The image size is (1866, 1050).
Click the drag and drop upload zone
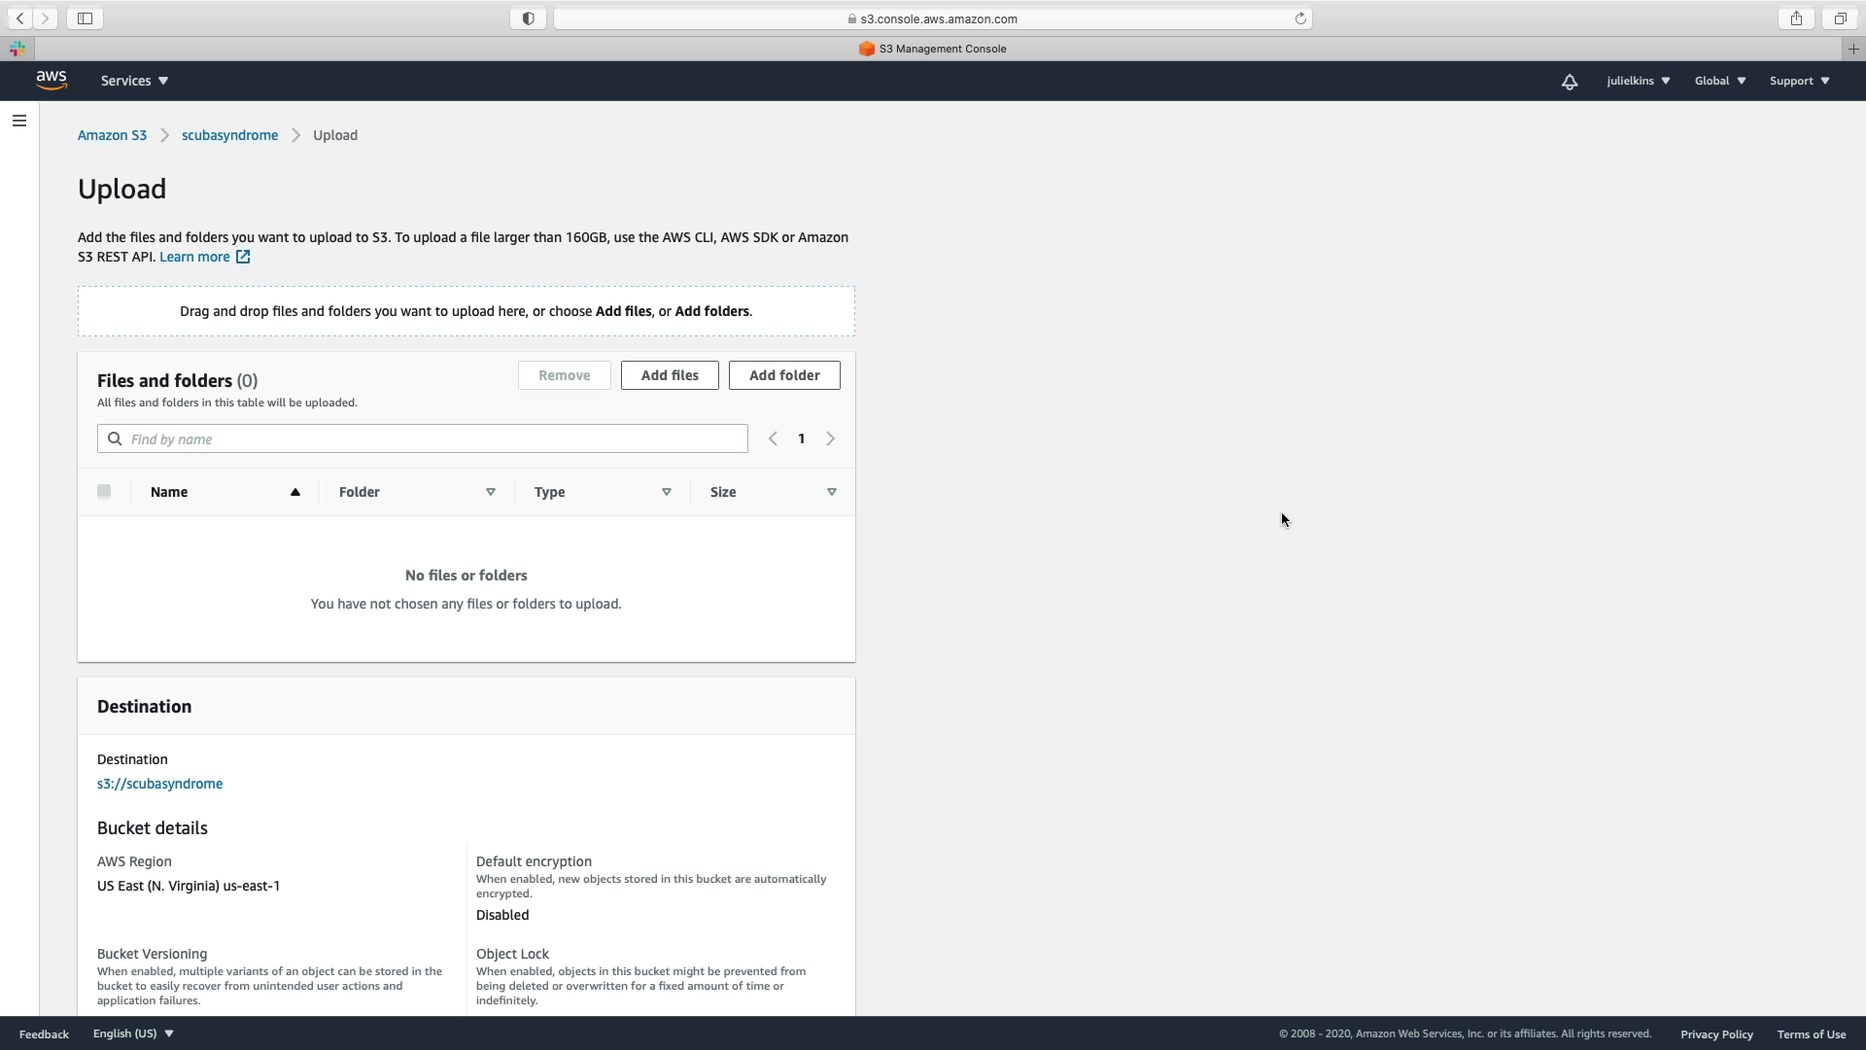pyautogui.click(x=466, y=311)
